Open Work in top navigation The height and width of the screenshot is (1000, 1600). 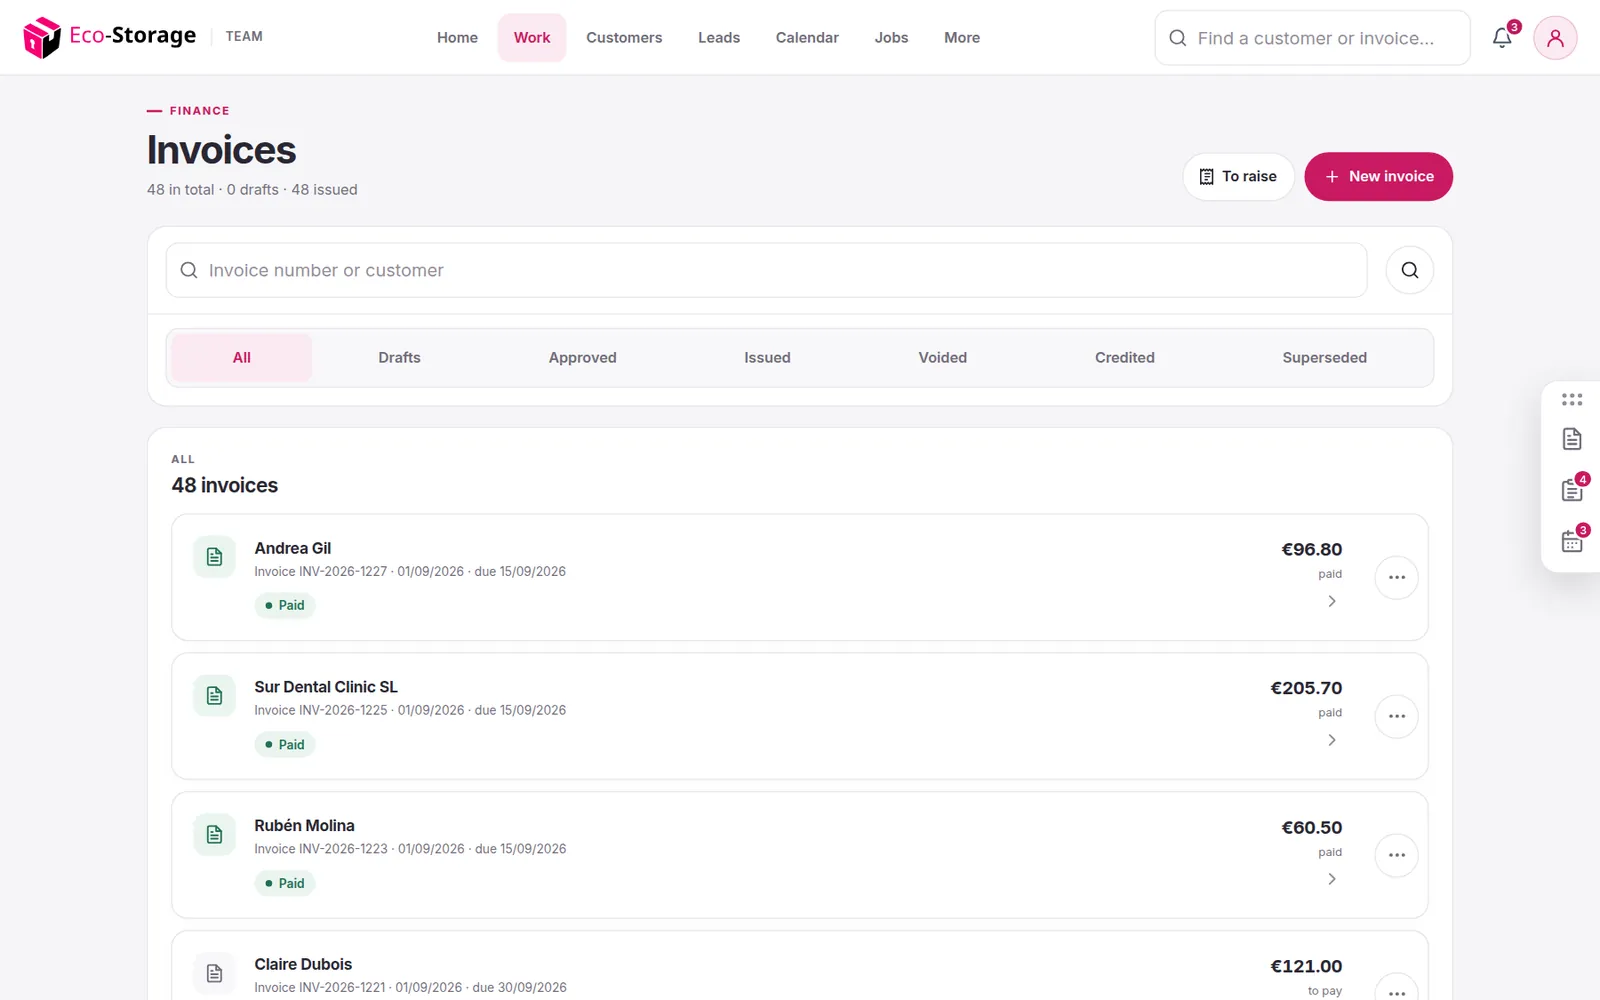click(x=532, y=38)
